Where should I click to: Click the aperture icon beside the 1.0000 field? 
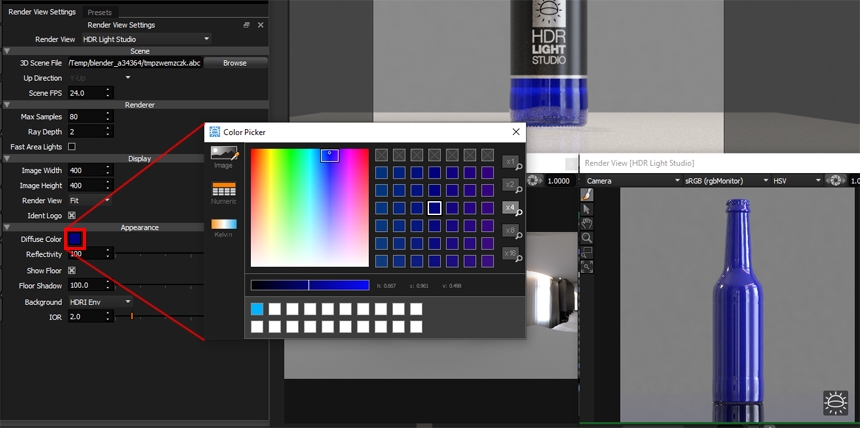click(x=536, y=181)
